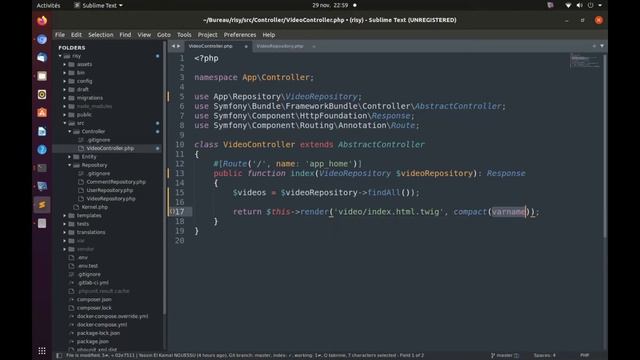The width and height of the screenshot is (640, 360).
Task: Go to next tab with right arrow
Action: click(178, 46)
